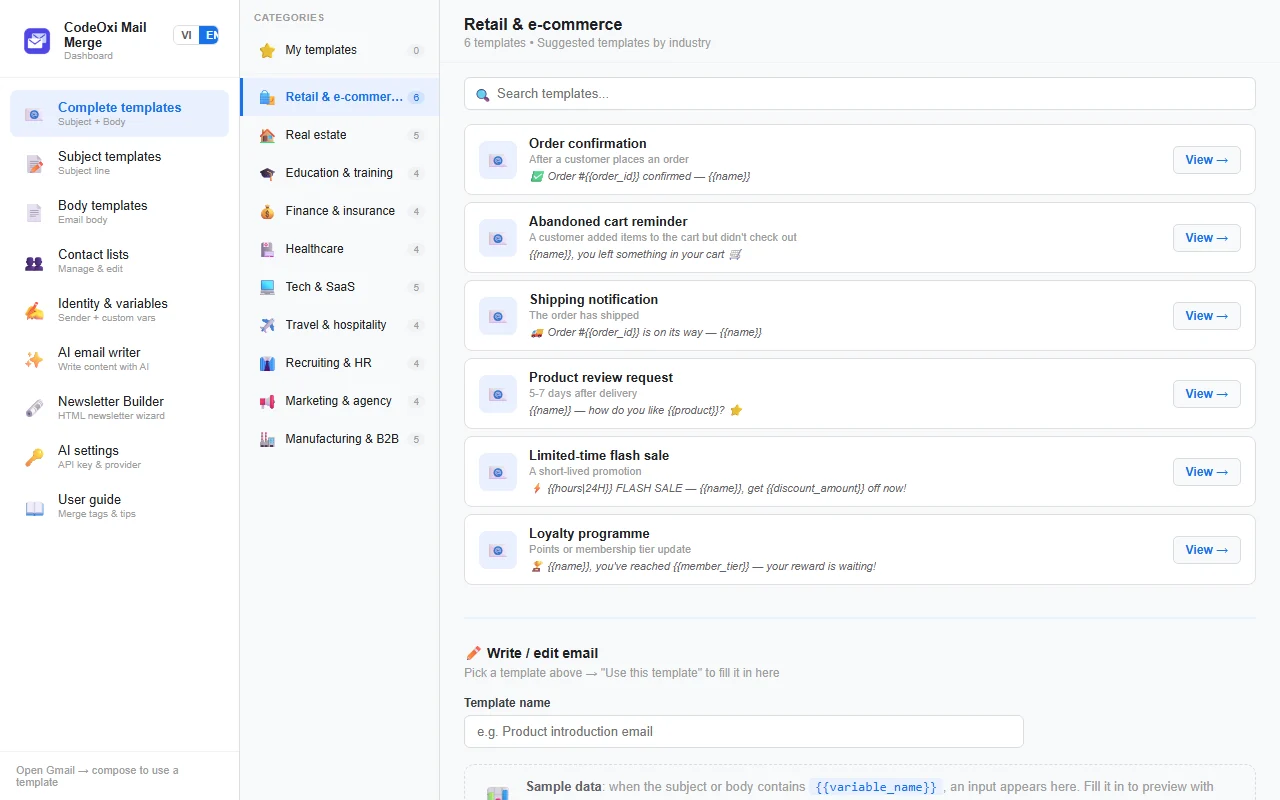Go to Contact lists

coord(119,260)
